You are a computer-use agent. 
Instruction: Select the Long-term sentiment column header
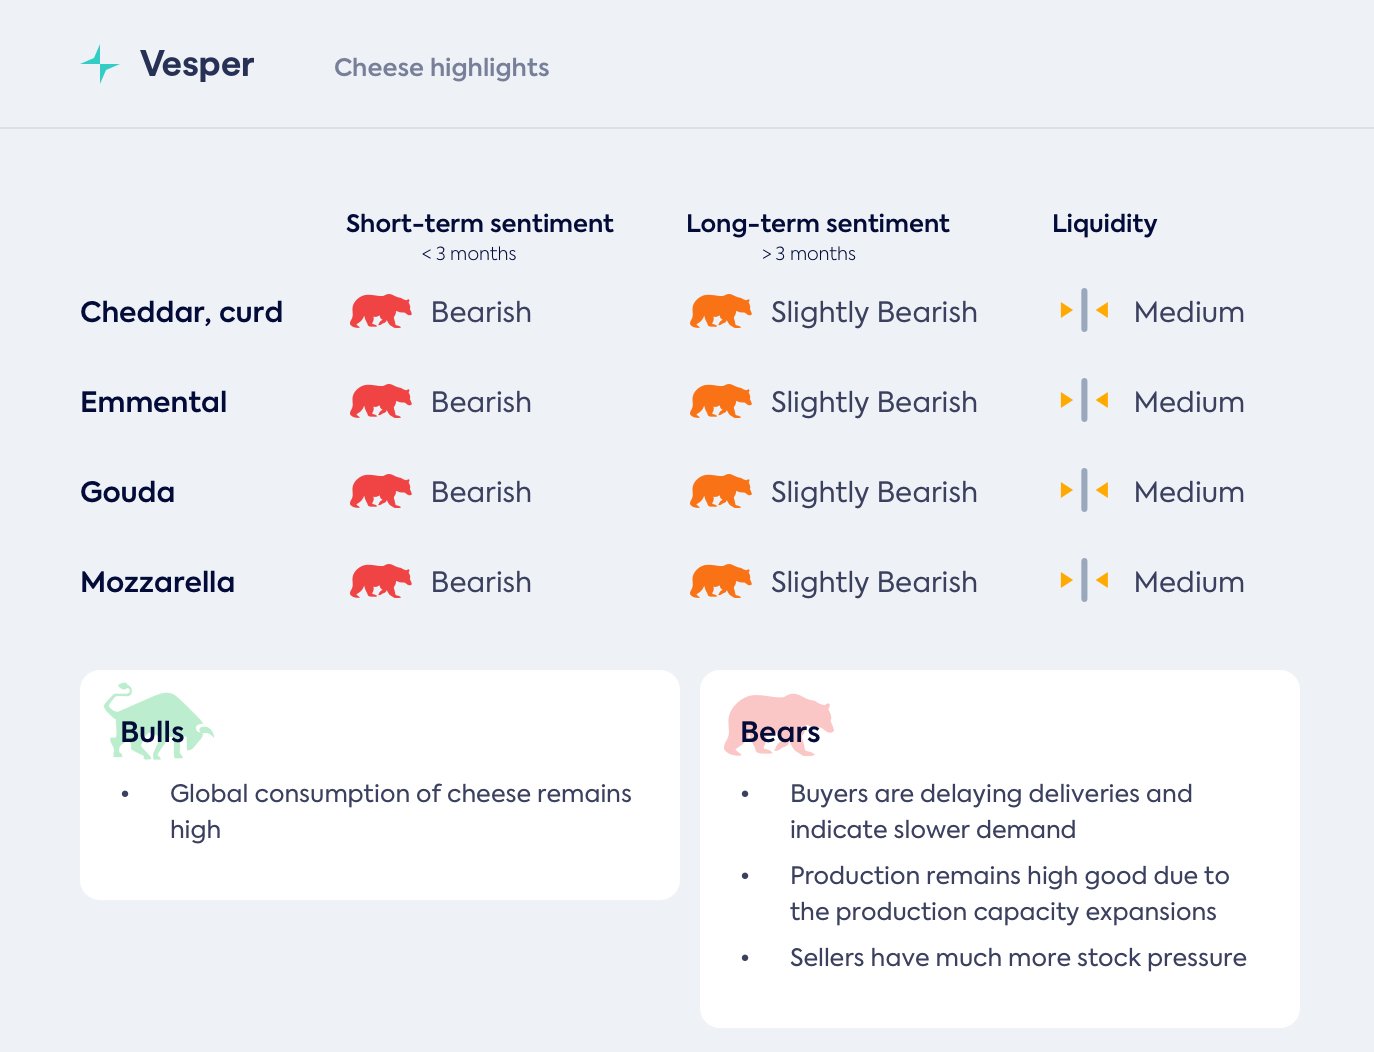817,224
